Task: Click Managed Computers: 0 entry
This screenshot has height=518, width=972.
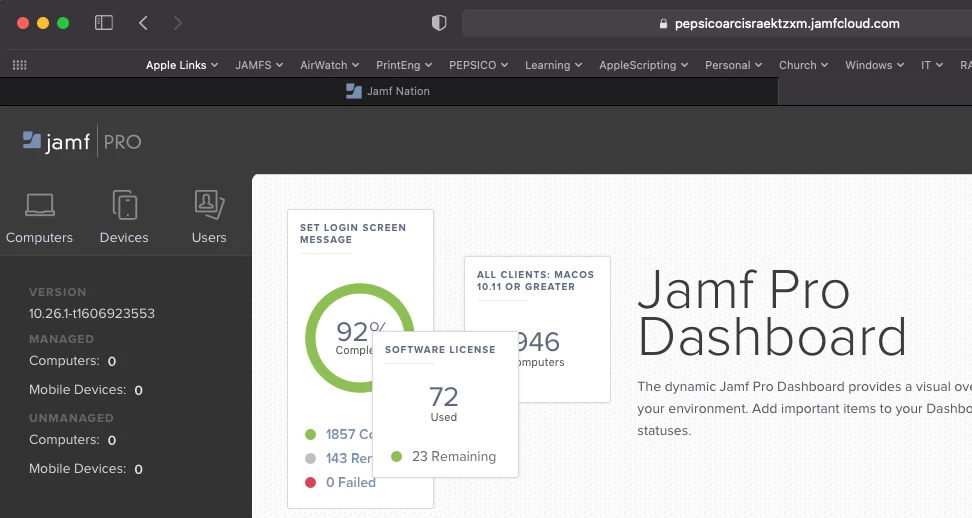Action: click(x=73, y=361)
